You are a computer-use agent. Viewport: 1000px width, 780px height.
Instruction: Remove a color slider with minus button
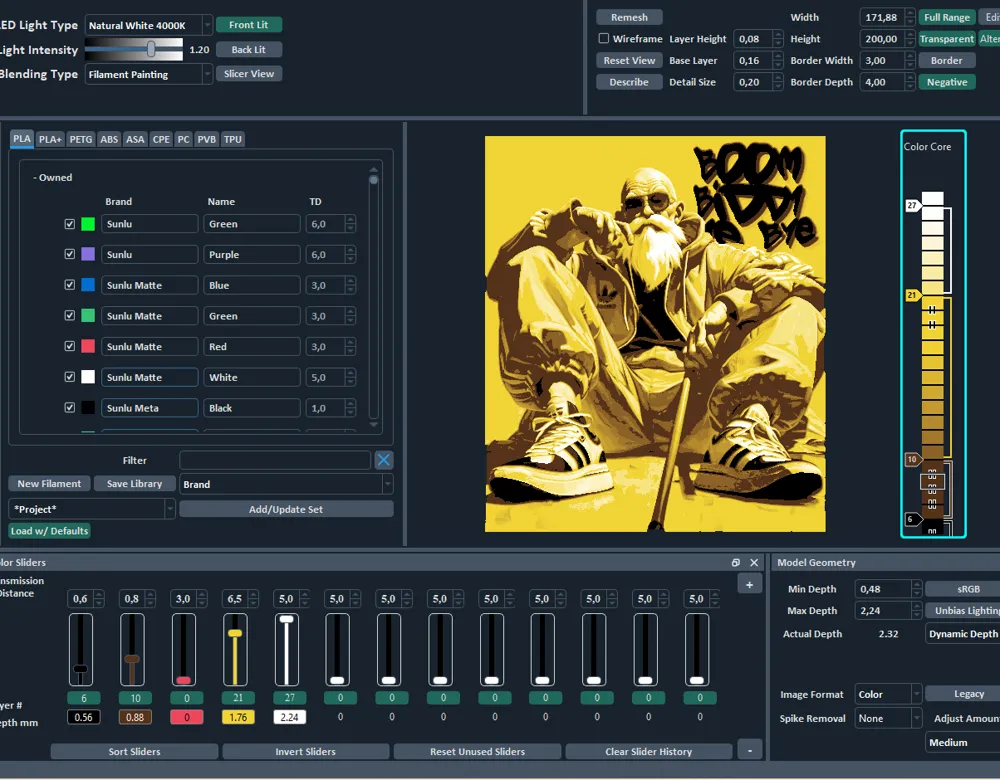[x=749, y=751]
